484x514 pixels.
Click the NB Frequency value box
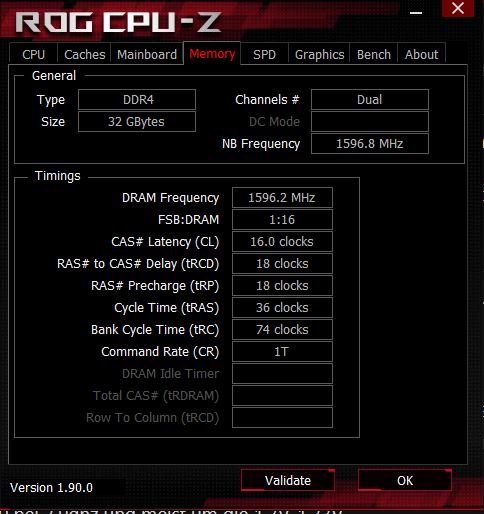point(370,144)
